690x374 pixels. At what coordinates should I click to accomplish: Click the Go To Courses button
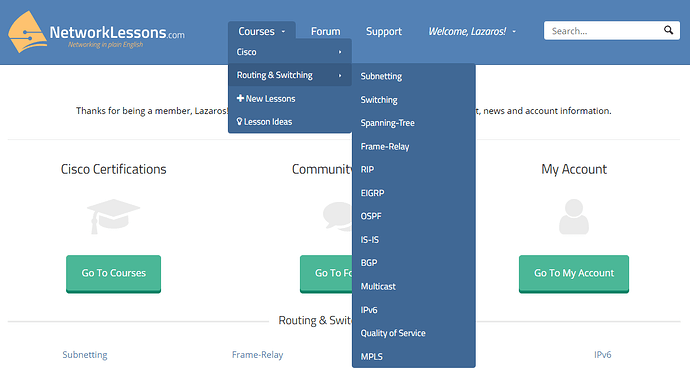pyautogui.click(x=114, y=273)
